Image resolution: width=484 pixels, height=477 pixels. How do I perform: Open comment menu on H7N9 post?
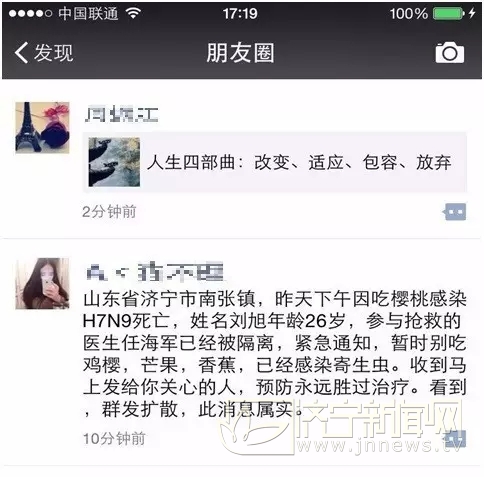(x=455, y=439)
